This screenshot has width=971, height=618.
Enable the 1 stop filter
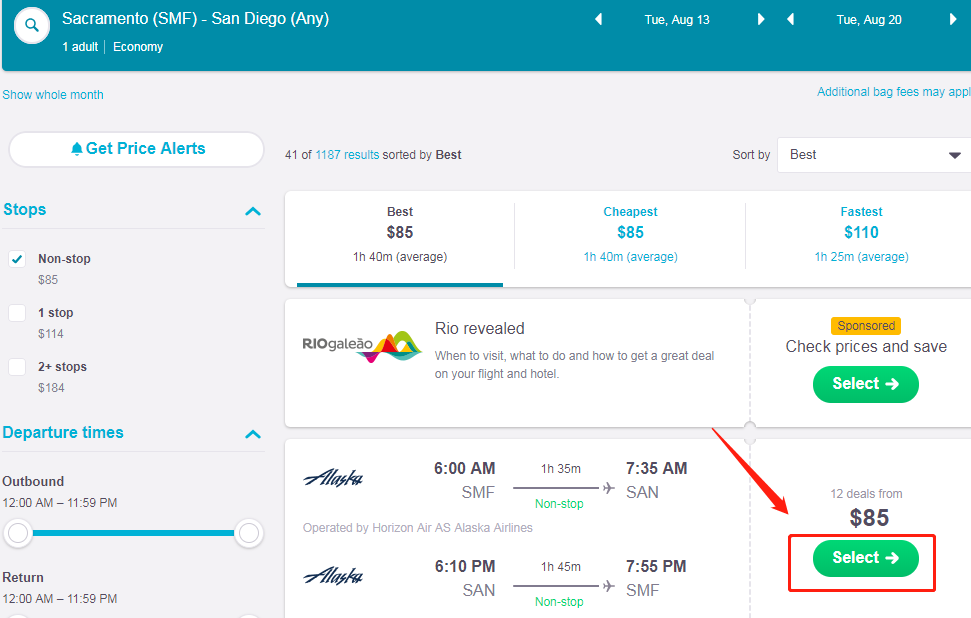(x=18, y=313)
